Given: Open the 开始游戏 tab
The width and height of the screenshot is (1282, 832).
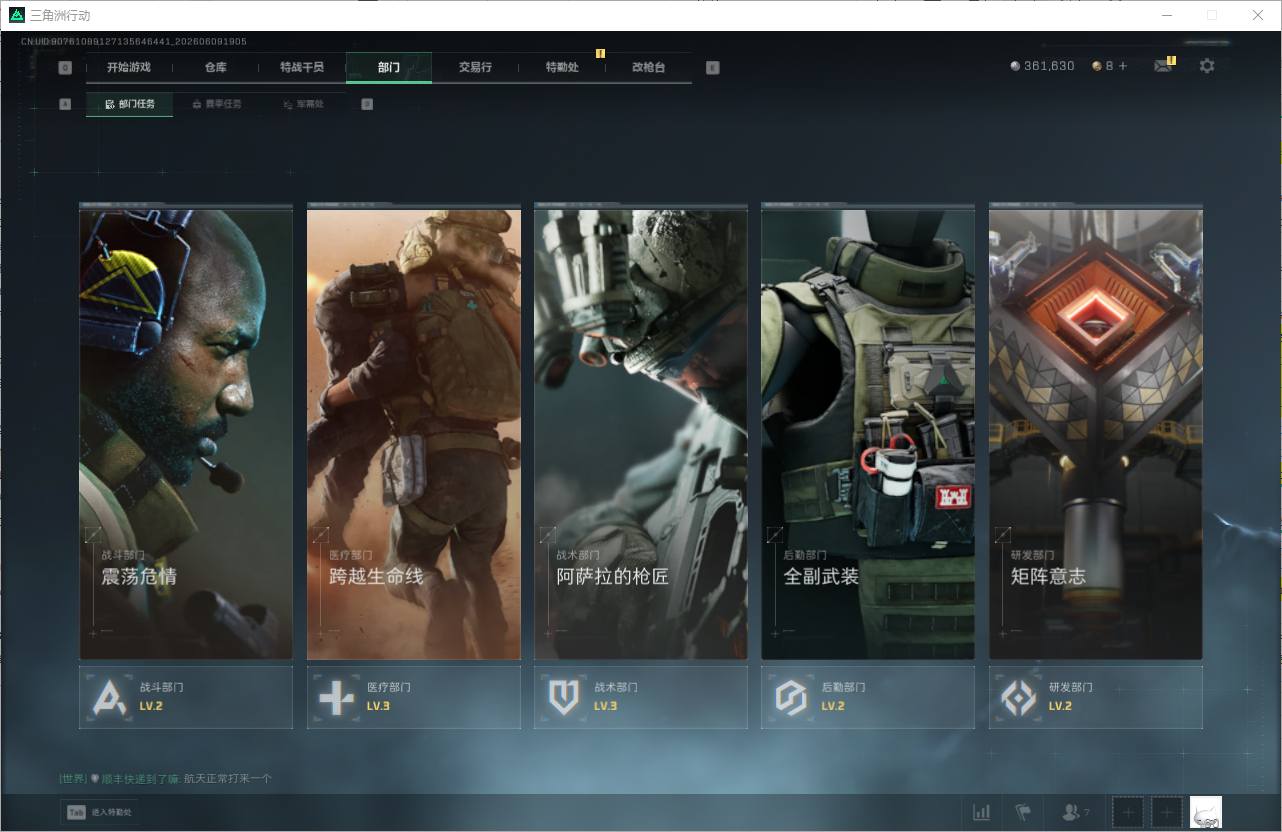Looking at the screenshot, I should (129, 67).
